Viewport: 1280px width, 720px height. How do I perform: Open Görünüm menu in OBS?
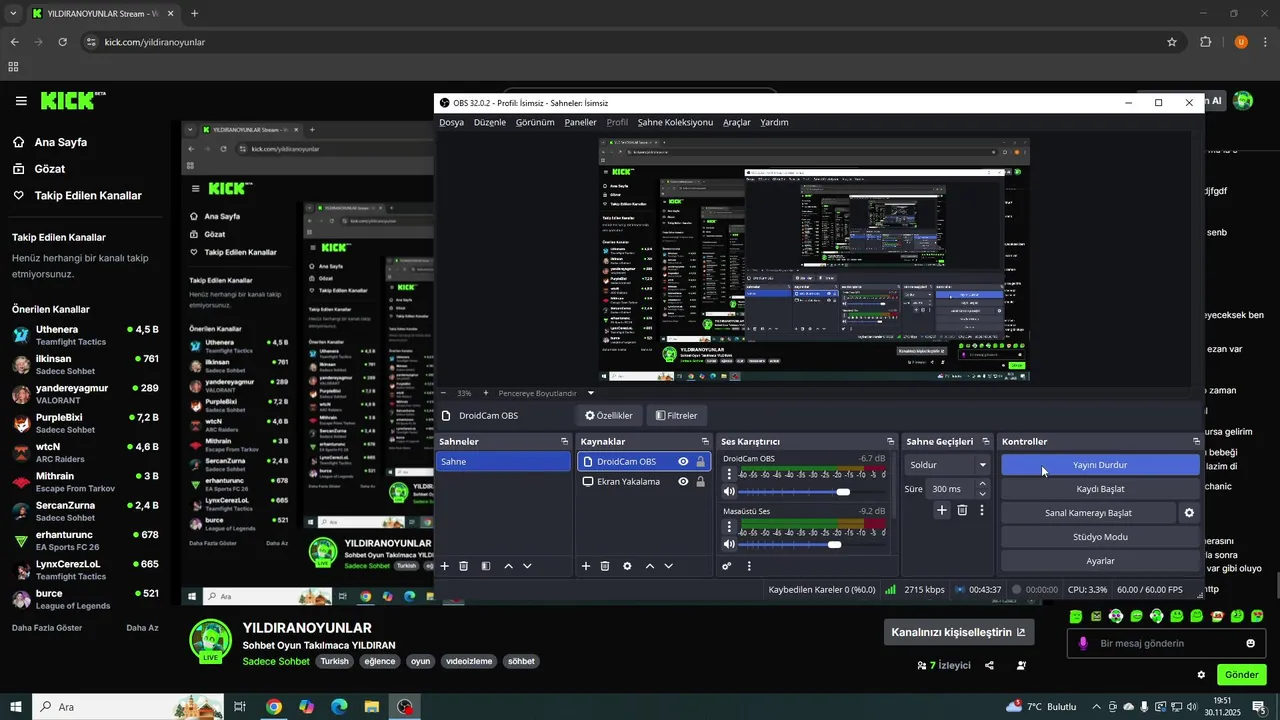(535, 122)
